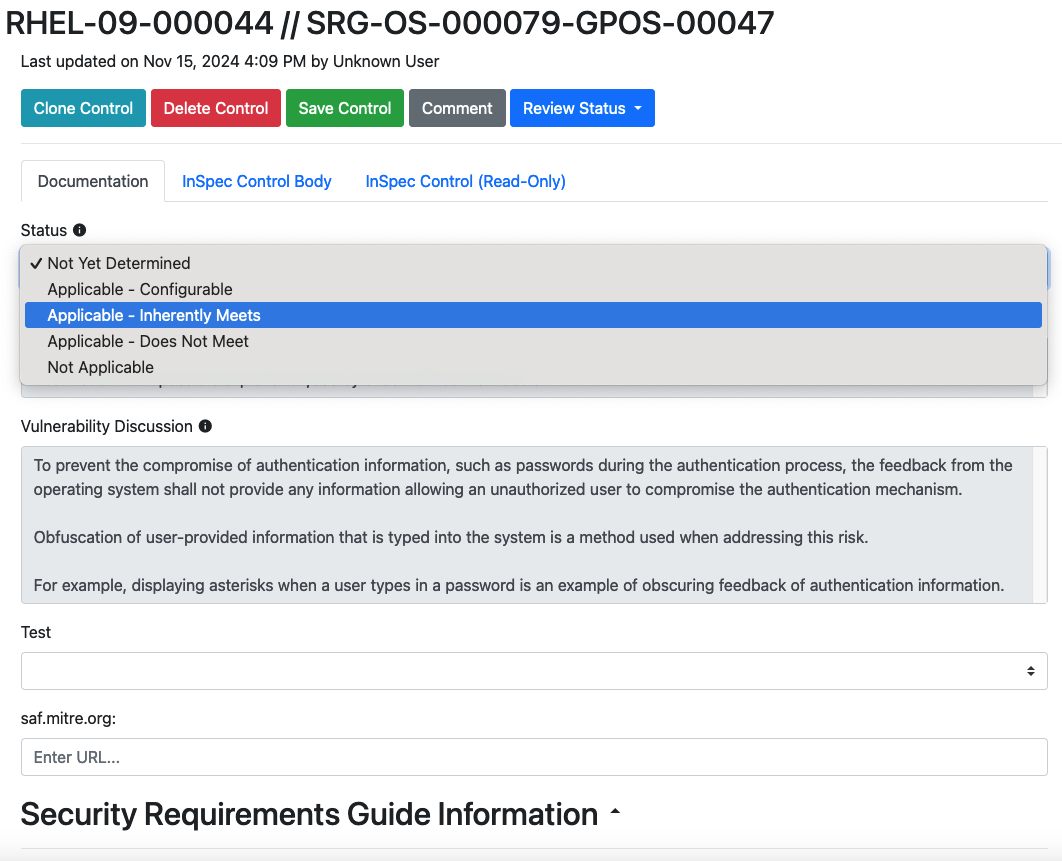Screen dimensions: 1062x861
Task: Open the Test dropdown selector
Action: [533, 671]
